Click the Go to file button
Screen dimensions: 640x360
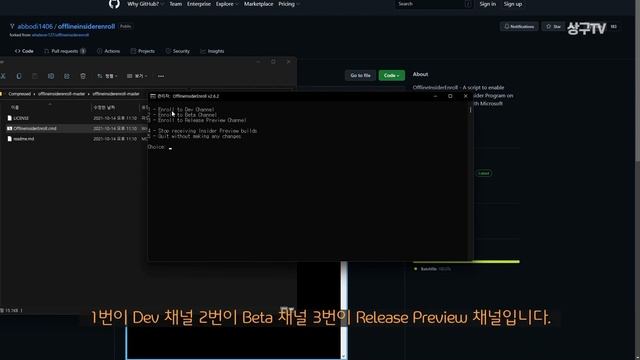pyautogui.click(x=360, y=76)
